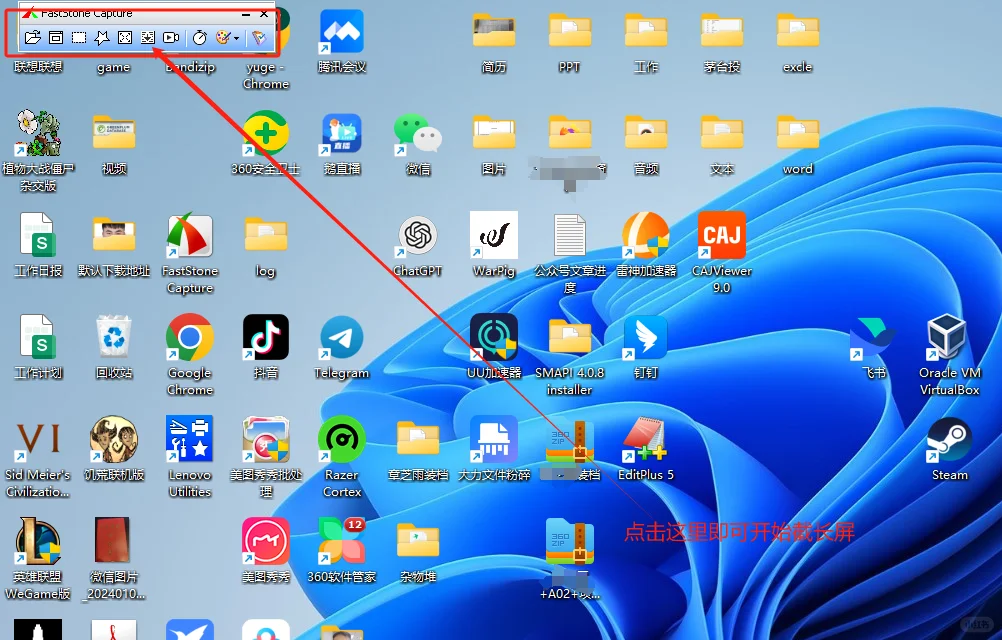Select the Lenovo Utilities shortcut
Screen dimensions: 1002x640
coord(190,457)
